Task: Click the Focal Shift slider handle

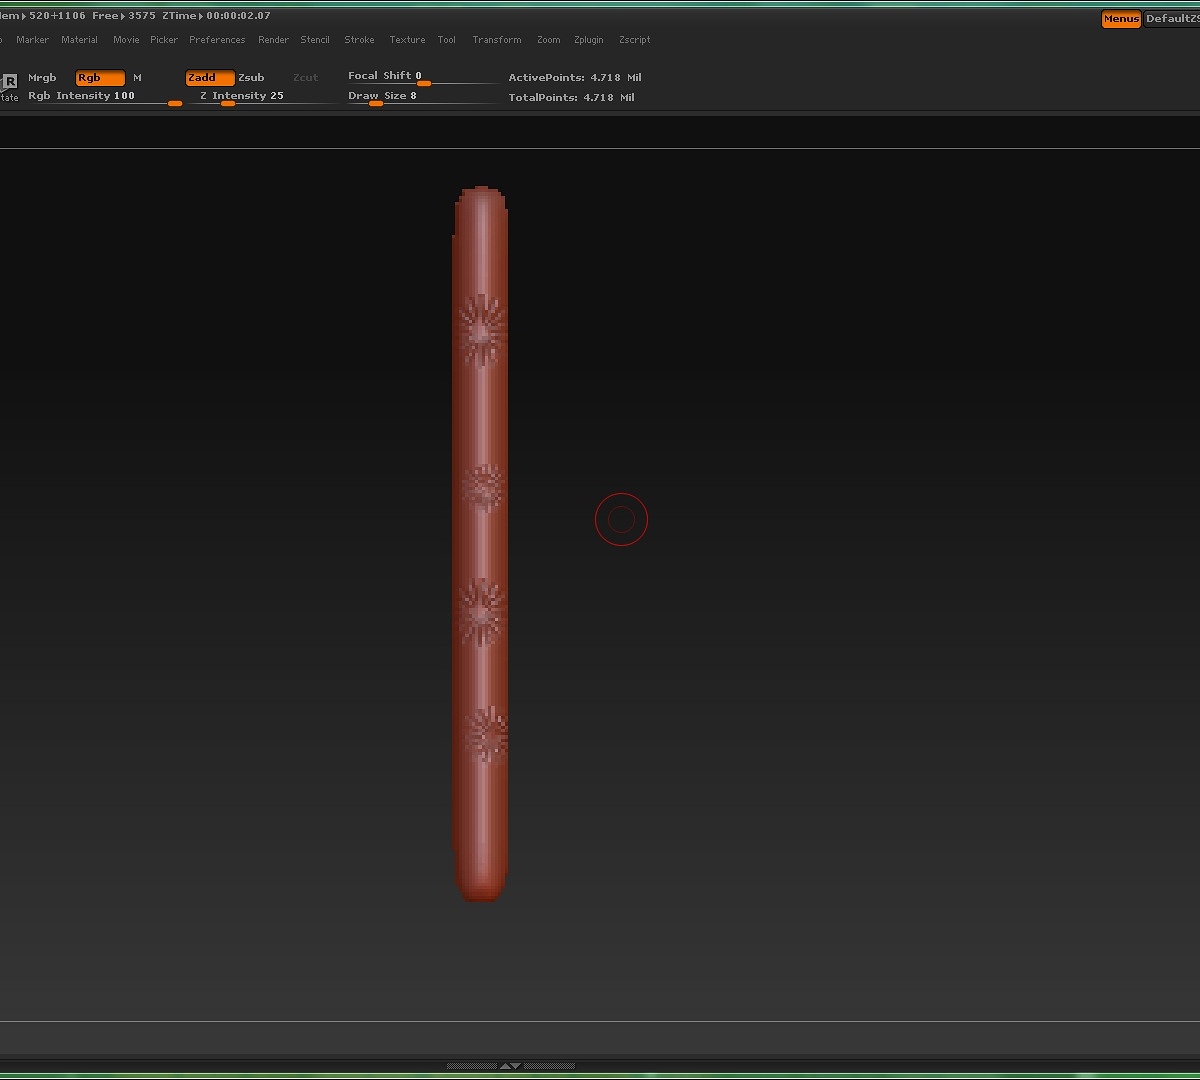Action: tap(423, 83)
